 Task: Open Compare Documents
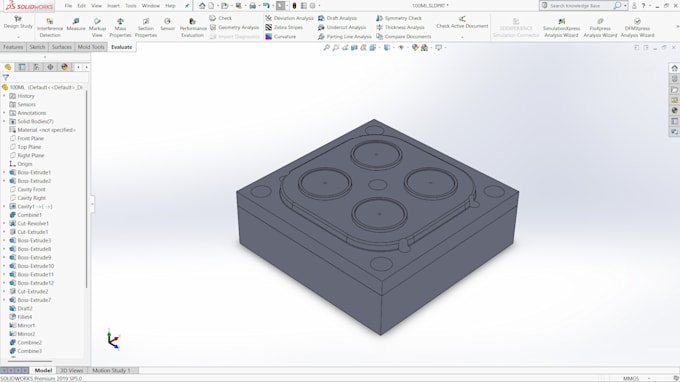click(404, 36)
